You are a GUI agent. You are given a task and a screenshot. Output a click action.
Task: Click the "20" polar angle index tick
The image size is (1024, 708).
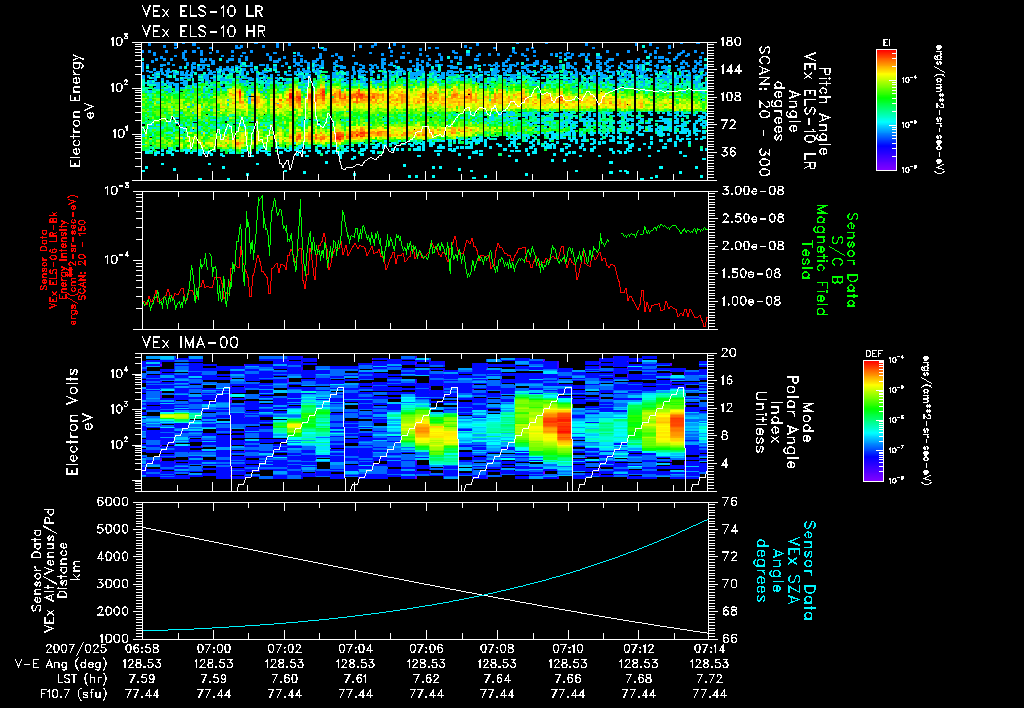coord(729,353)
